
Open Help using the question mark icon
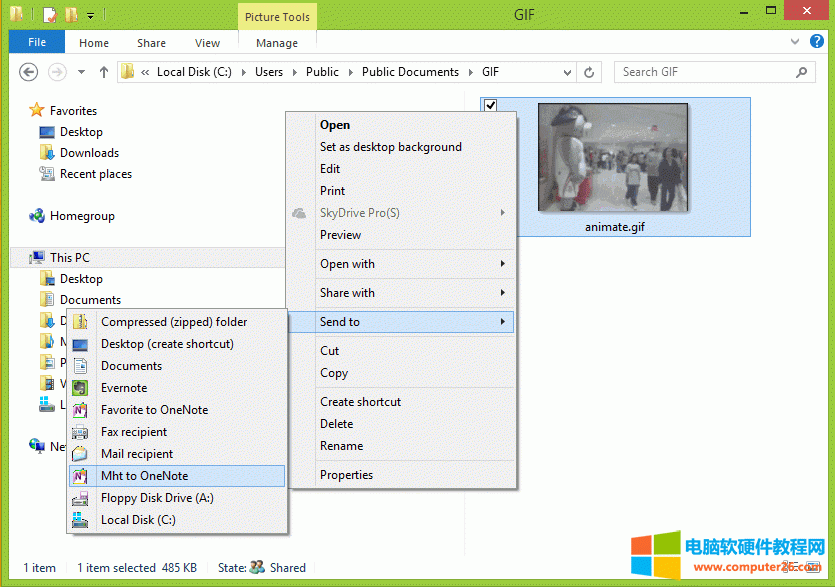pyautogui.click(x=817, y=42)
